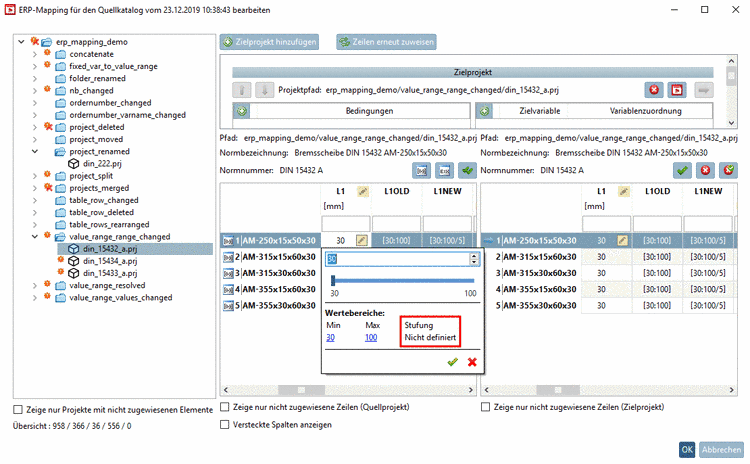Click the red X icon above target table
Image resolution: width=750 pixels, height=464 pixels.
705,170
